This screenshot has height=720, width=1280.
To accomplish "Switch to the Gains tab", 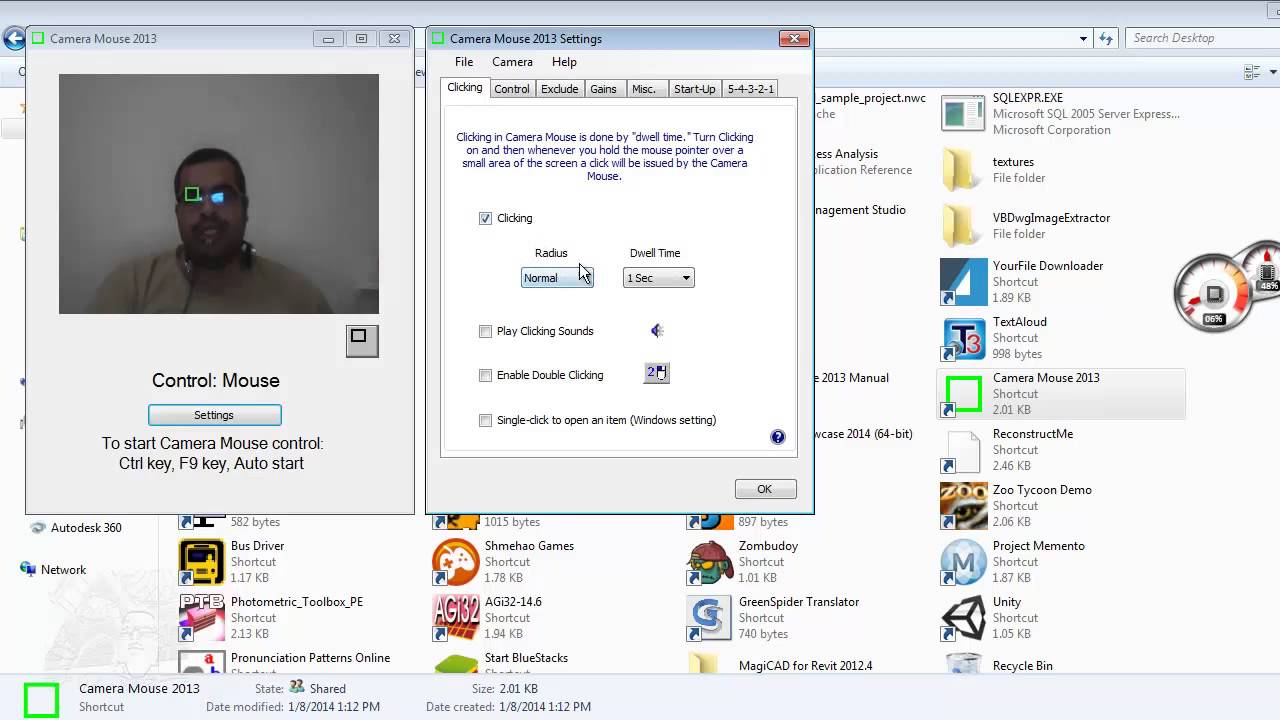I will point(603,89).
